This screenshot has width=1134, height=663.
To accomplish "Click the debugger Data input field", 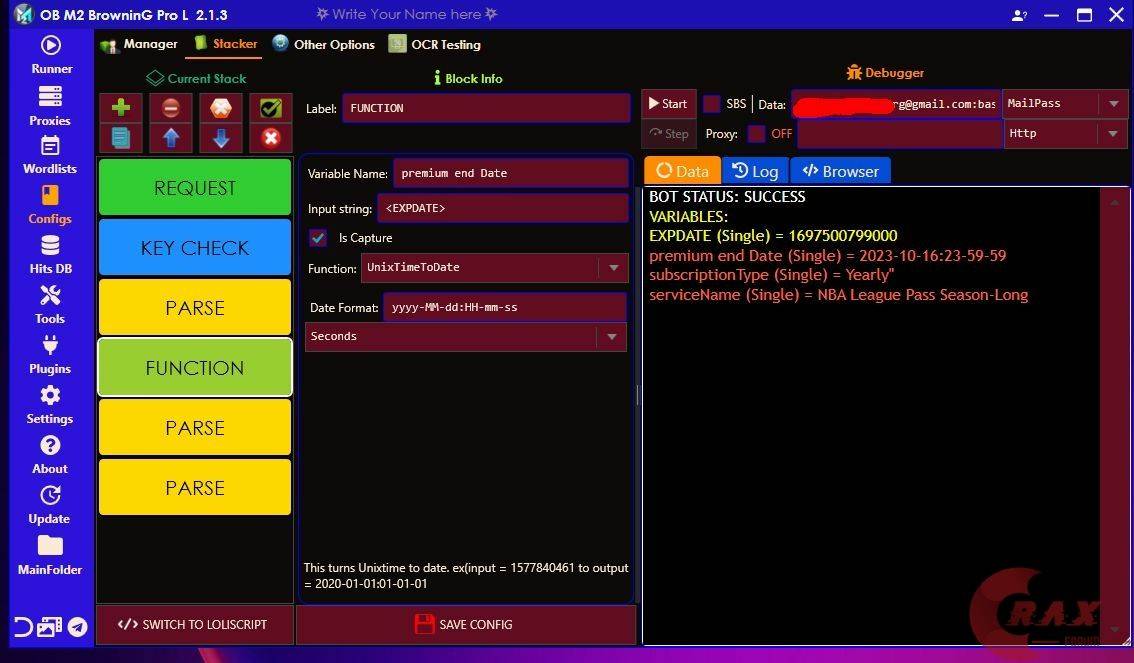I will tap(896, 103).
